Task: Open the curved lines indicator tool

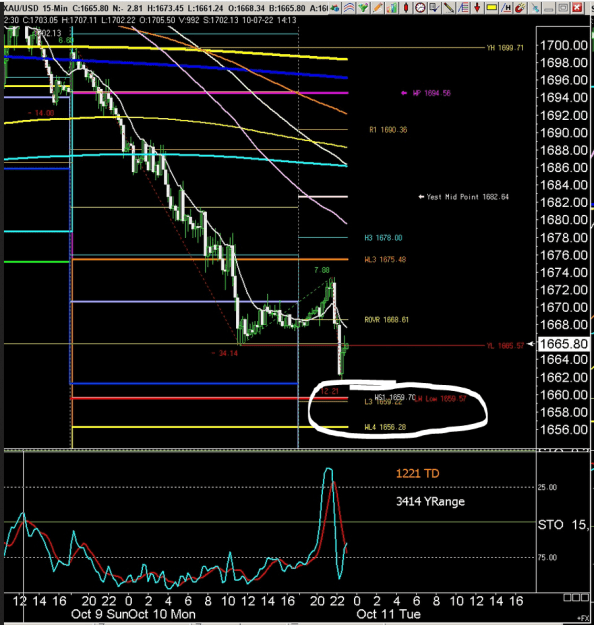Action: 349,8
